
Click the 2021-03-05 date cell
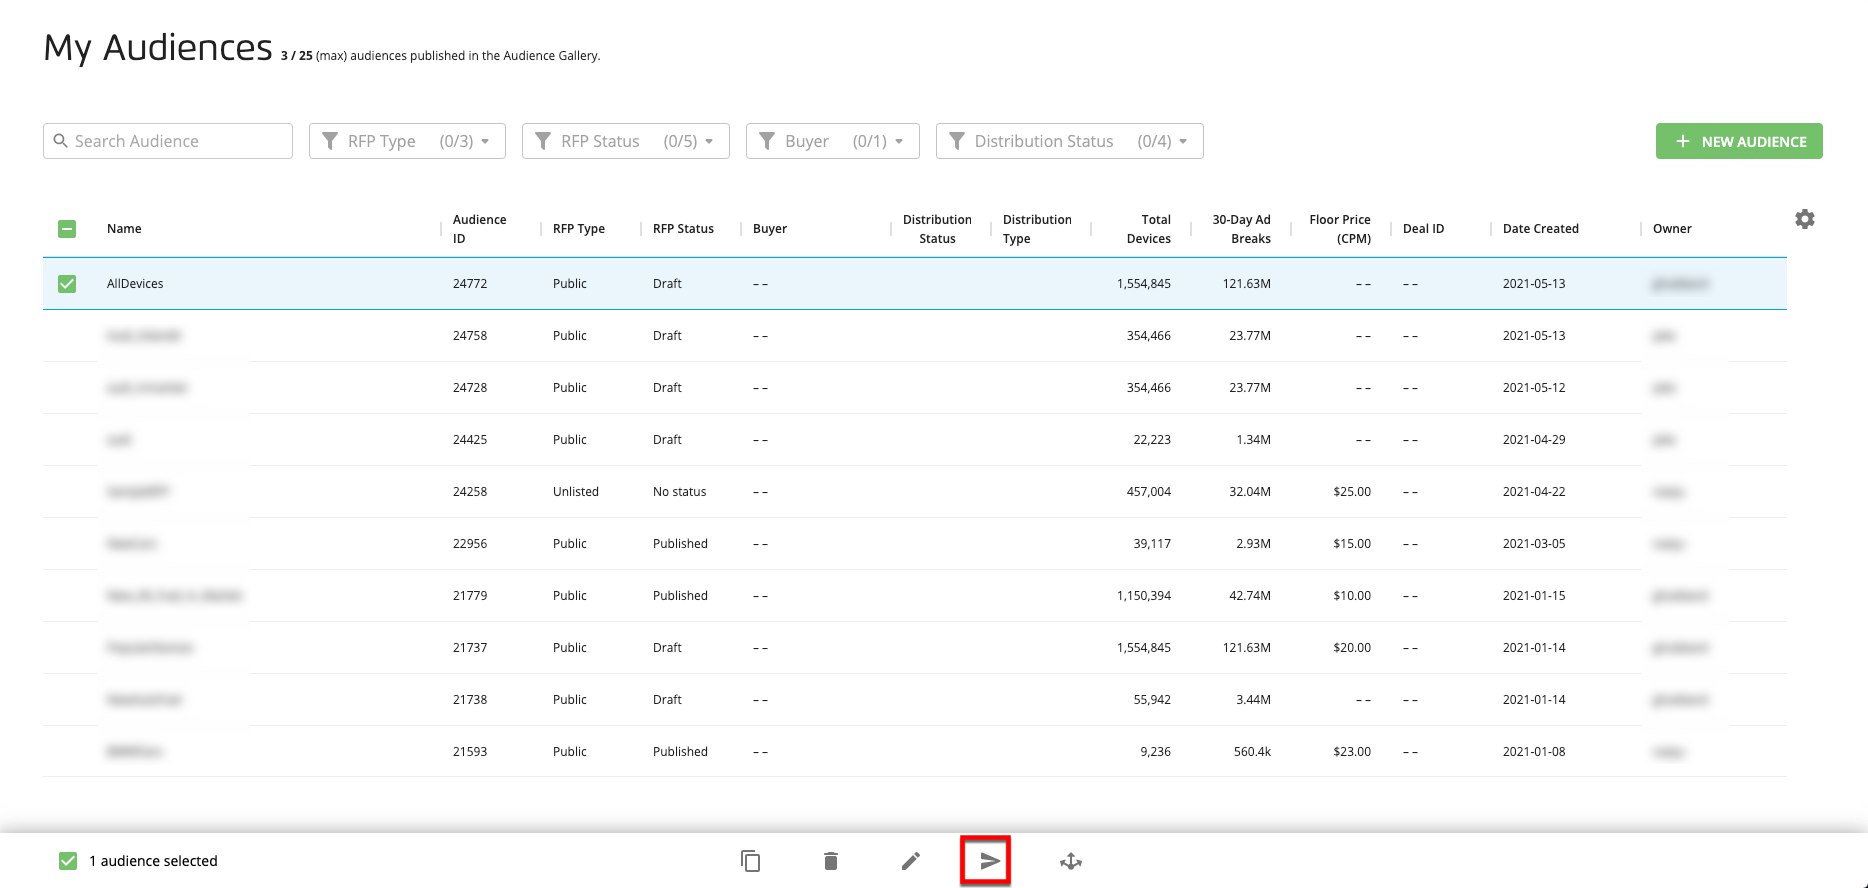1534,544
